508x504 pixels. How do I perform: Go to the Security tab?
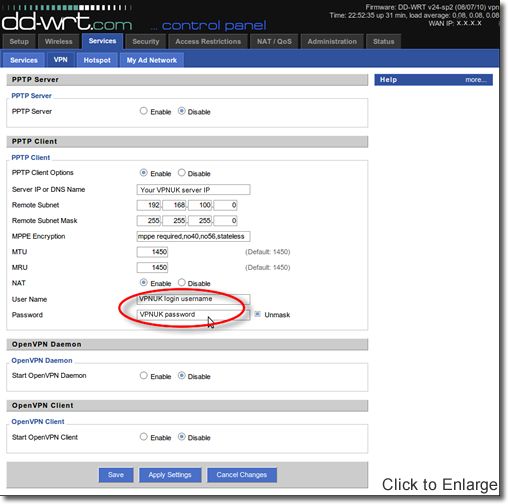[x=146, y=42]
